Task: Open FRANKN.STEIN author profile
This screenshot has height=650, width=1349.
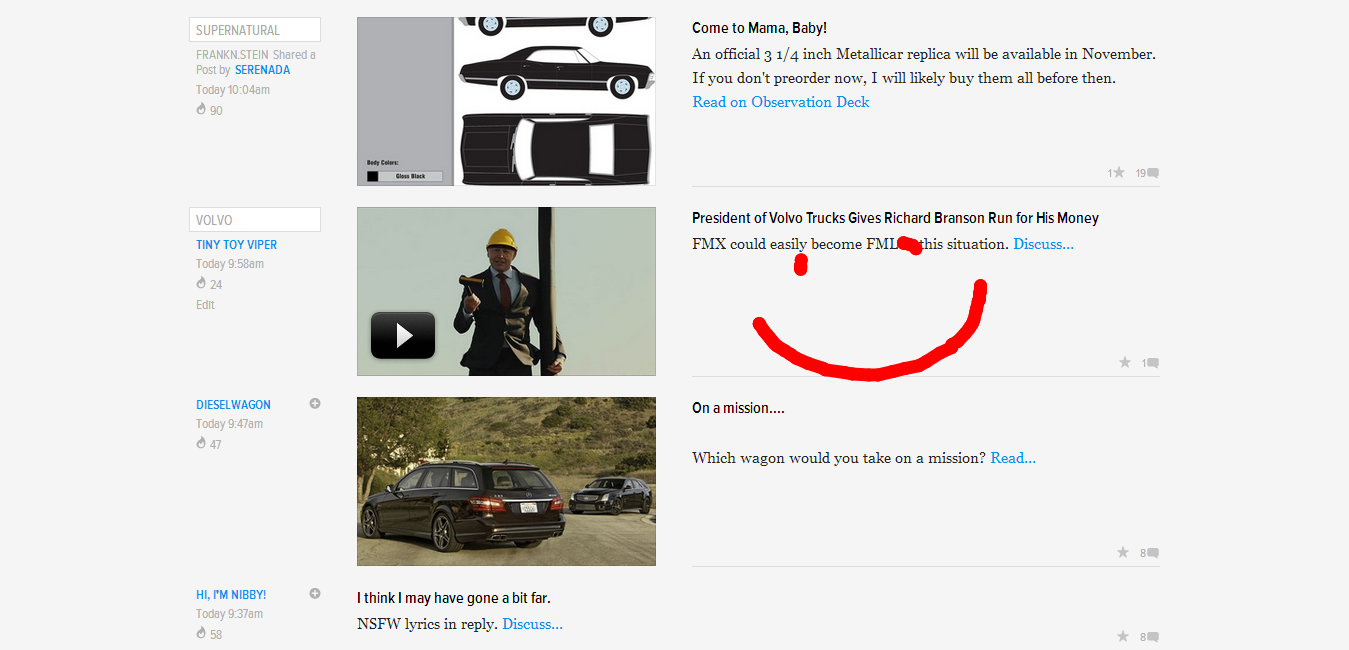Action: [x=232, y=55]
